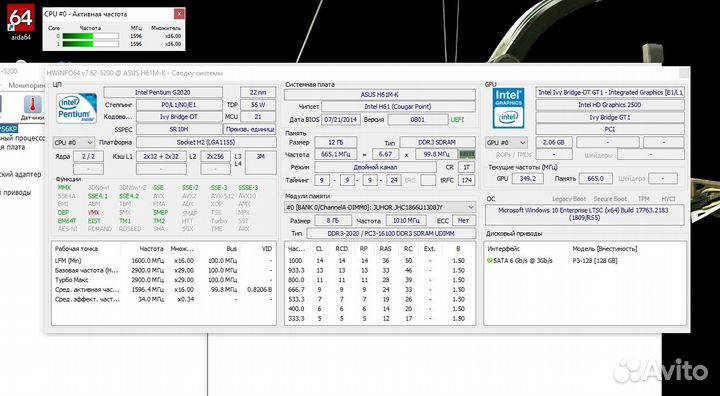The image size is (720, 396).
Task: Click the green SATA status icon
Action: [x=489, y=260]
